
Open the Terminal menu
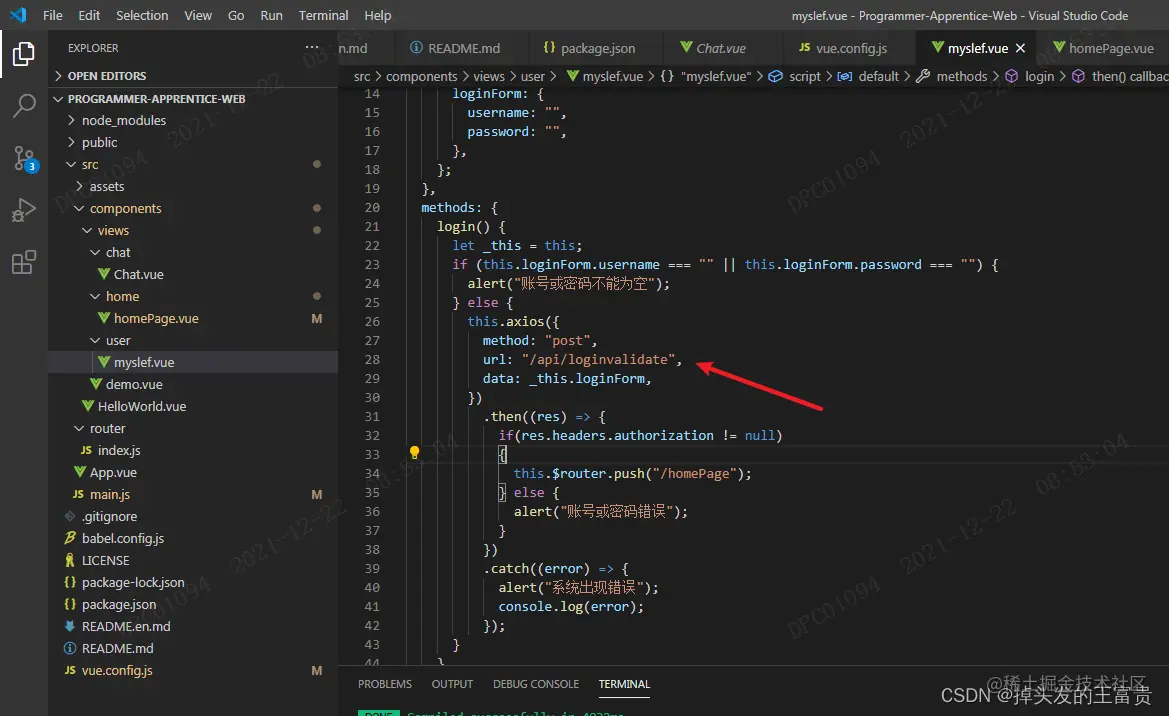coord(323,15)
